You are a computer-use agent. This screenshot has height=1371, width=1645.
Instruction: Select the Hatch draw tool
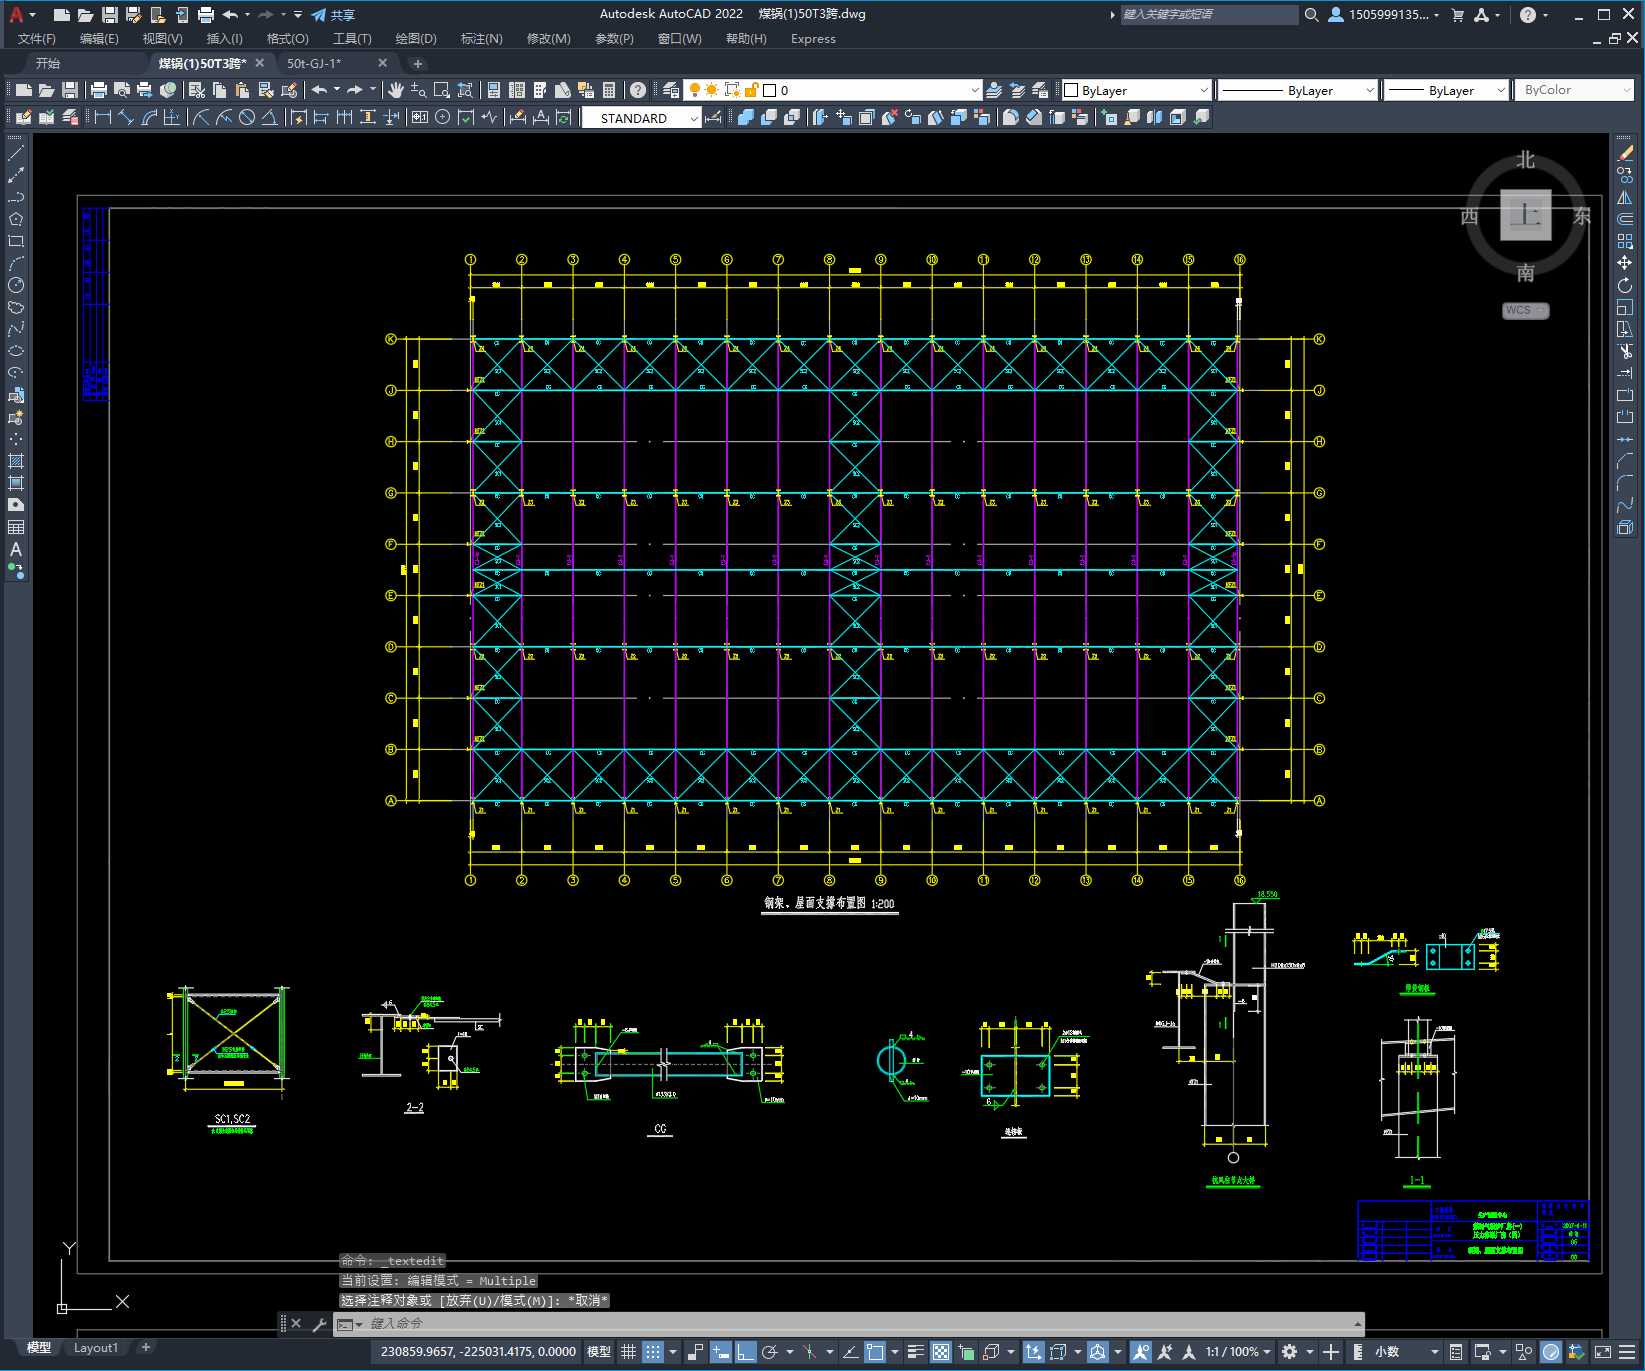tap(16, 461)
